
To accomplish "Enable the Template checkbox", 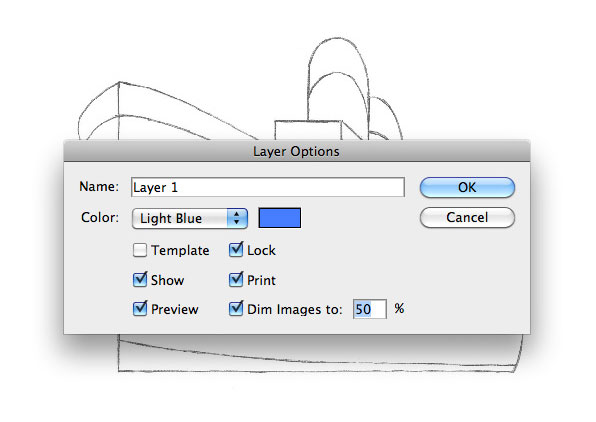I will pyautogui.click(x=140, y=251).
